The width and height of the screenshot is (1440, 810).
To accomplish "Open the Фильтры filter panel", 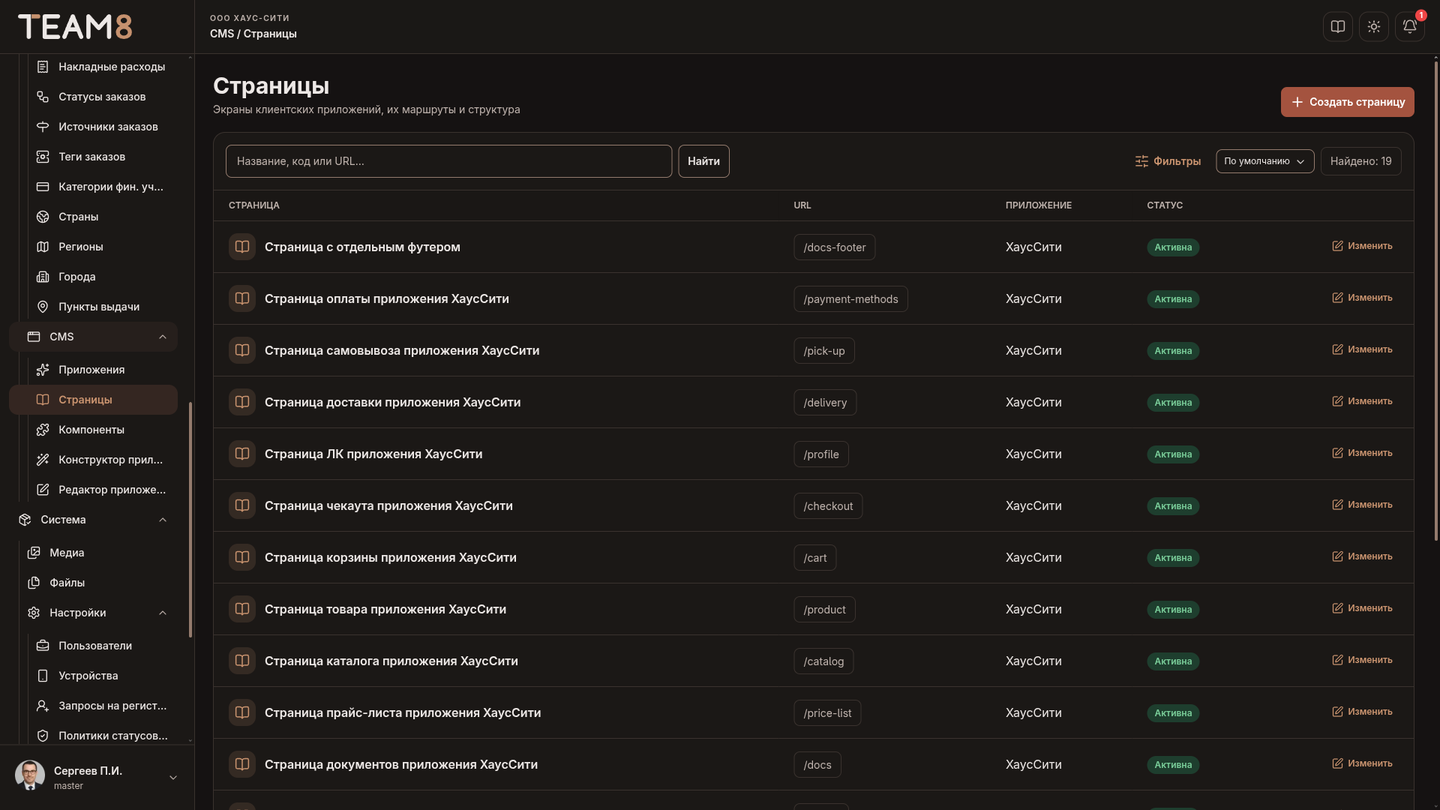I will 1168,161.
